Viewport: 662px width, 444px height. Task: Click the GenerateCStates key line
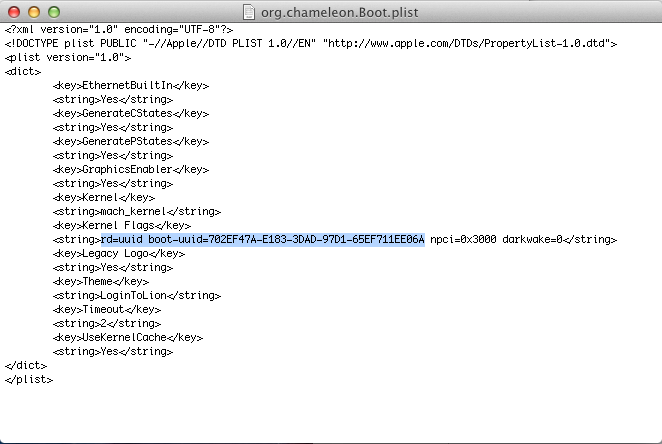(131, 113)
